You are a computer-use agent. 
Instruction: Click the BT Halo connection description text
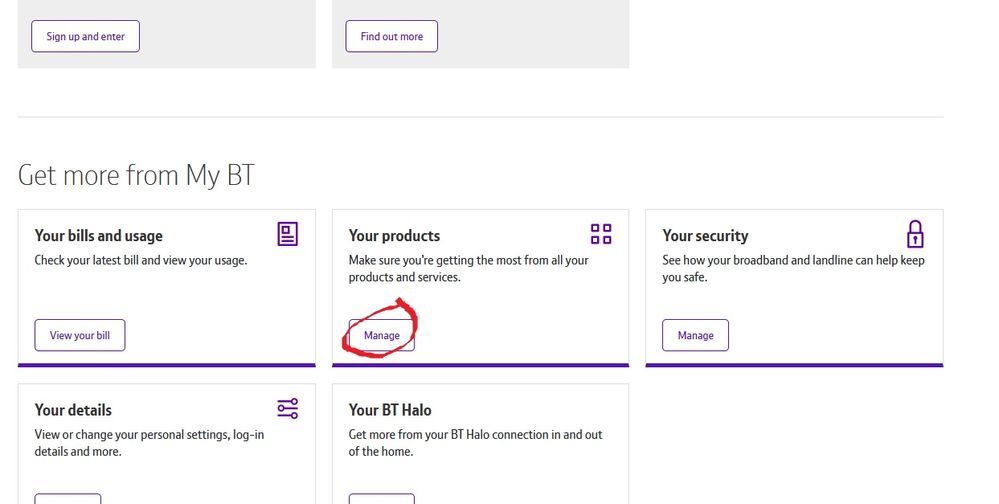point(475,442)
